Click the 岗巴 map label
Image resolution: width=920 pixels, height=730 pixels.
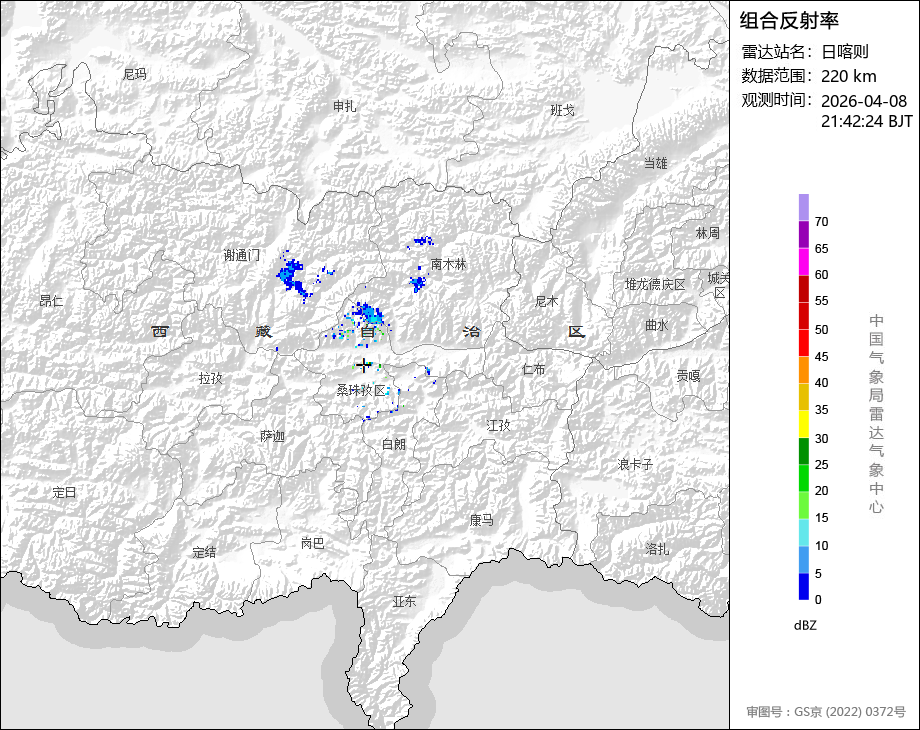point(312,543)
